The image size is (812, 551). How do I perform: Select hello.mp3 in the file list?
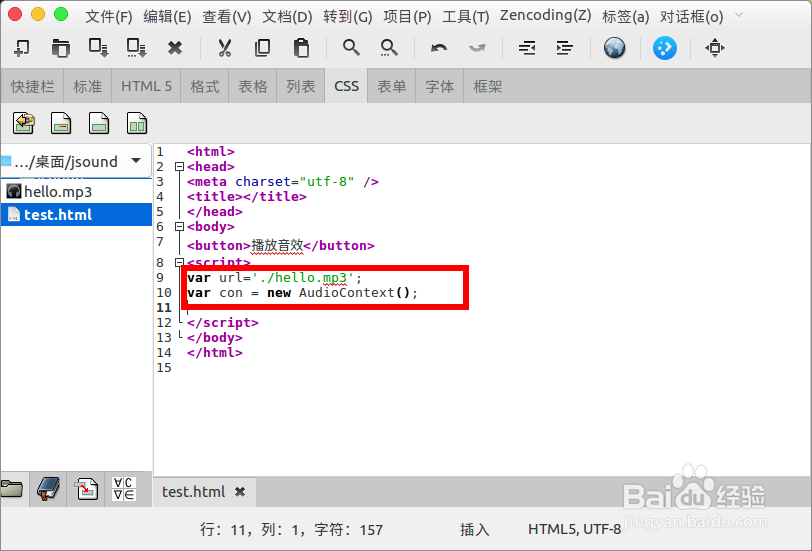76,192
